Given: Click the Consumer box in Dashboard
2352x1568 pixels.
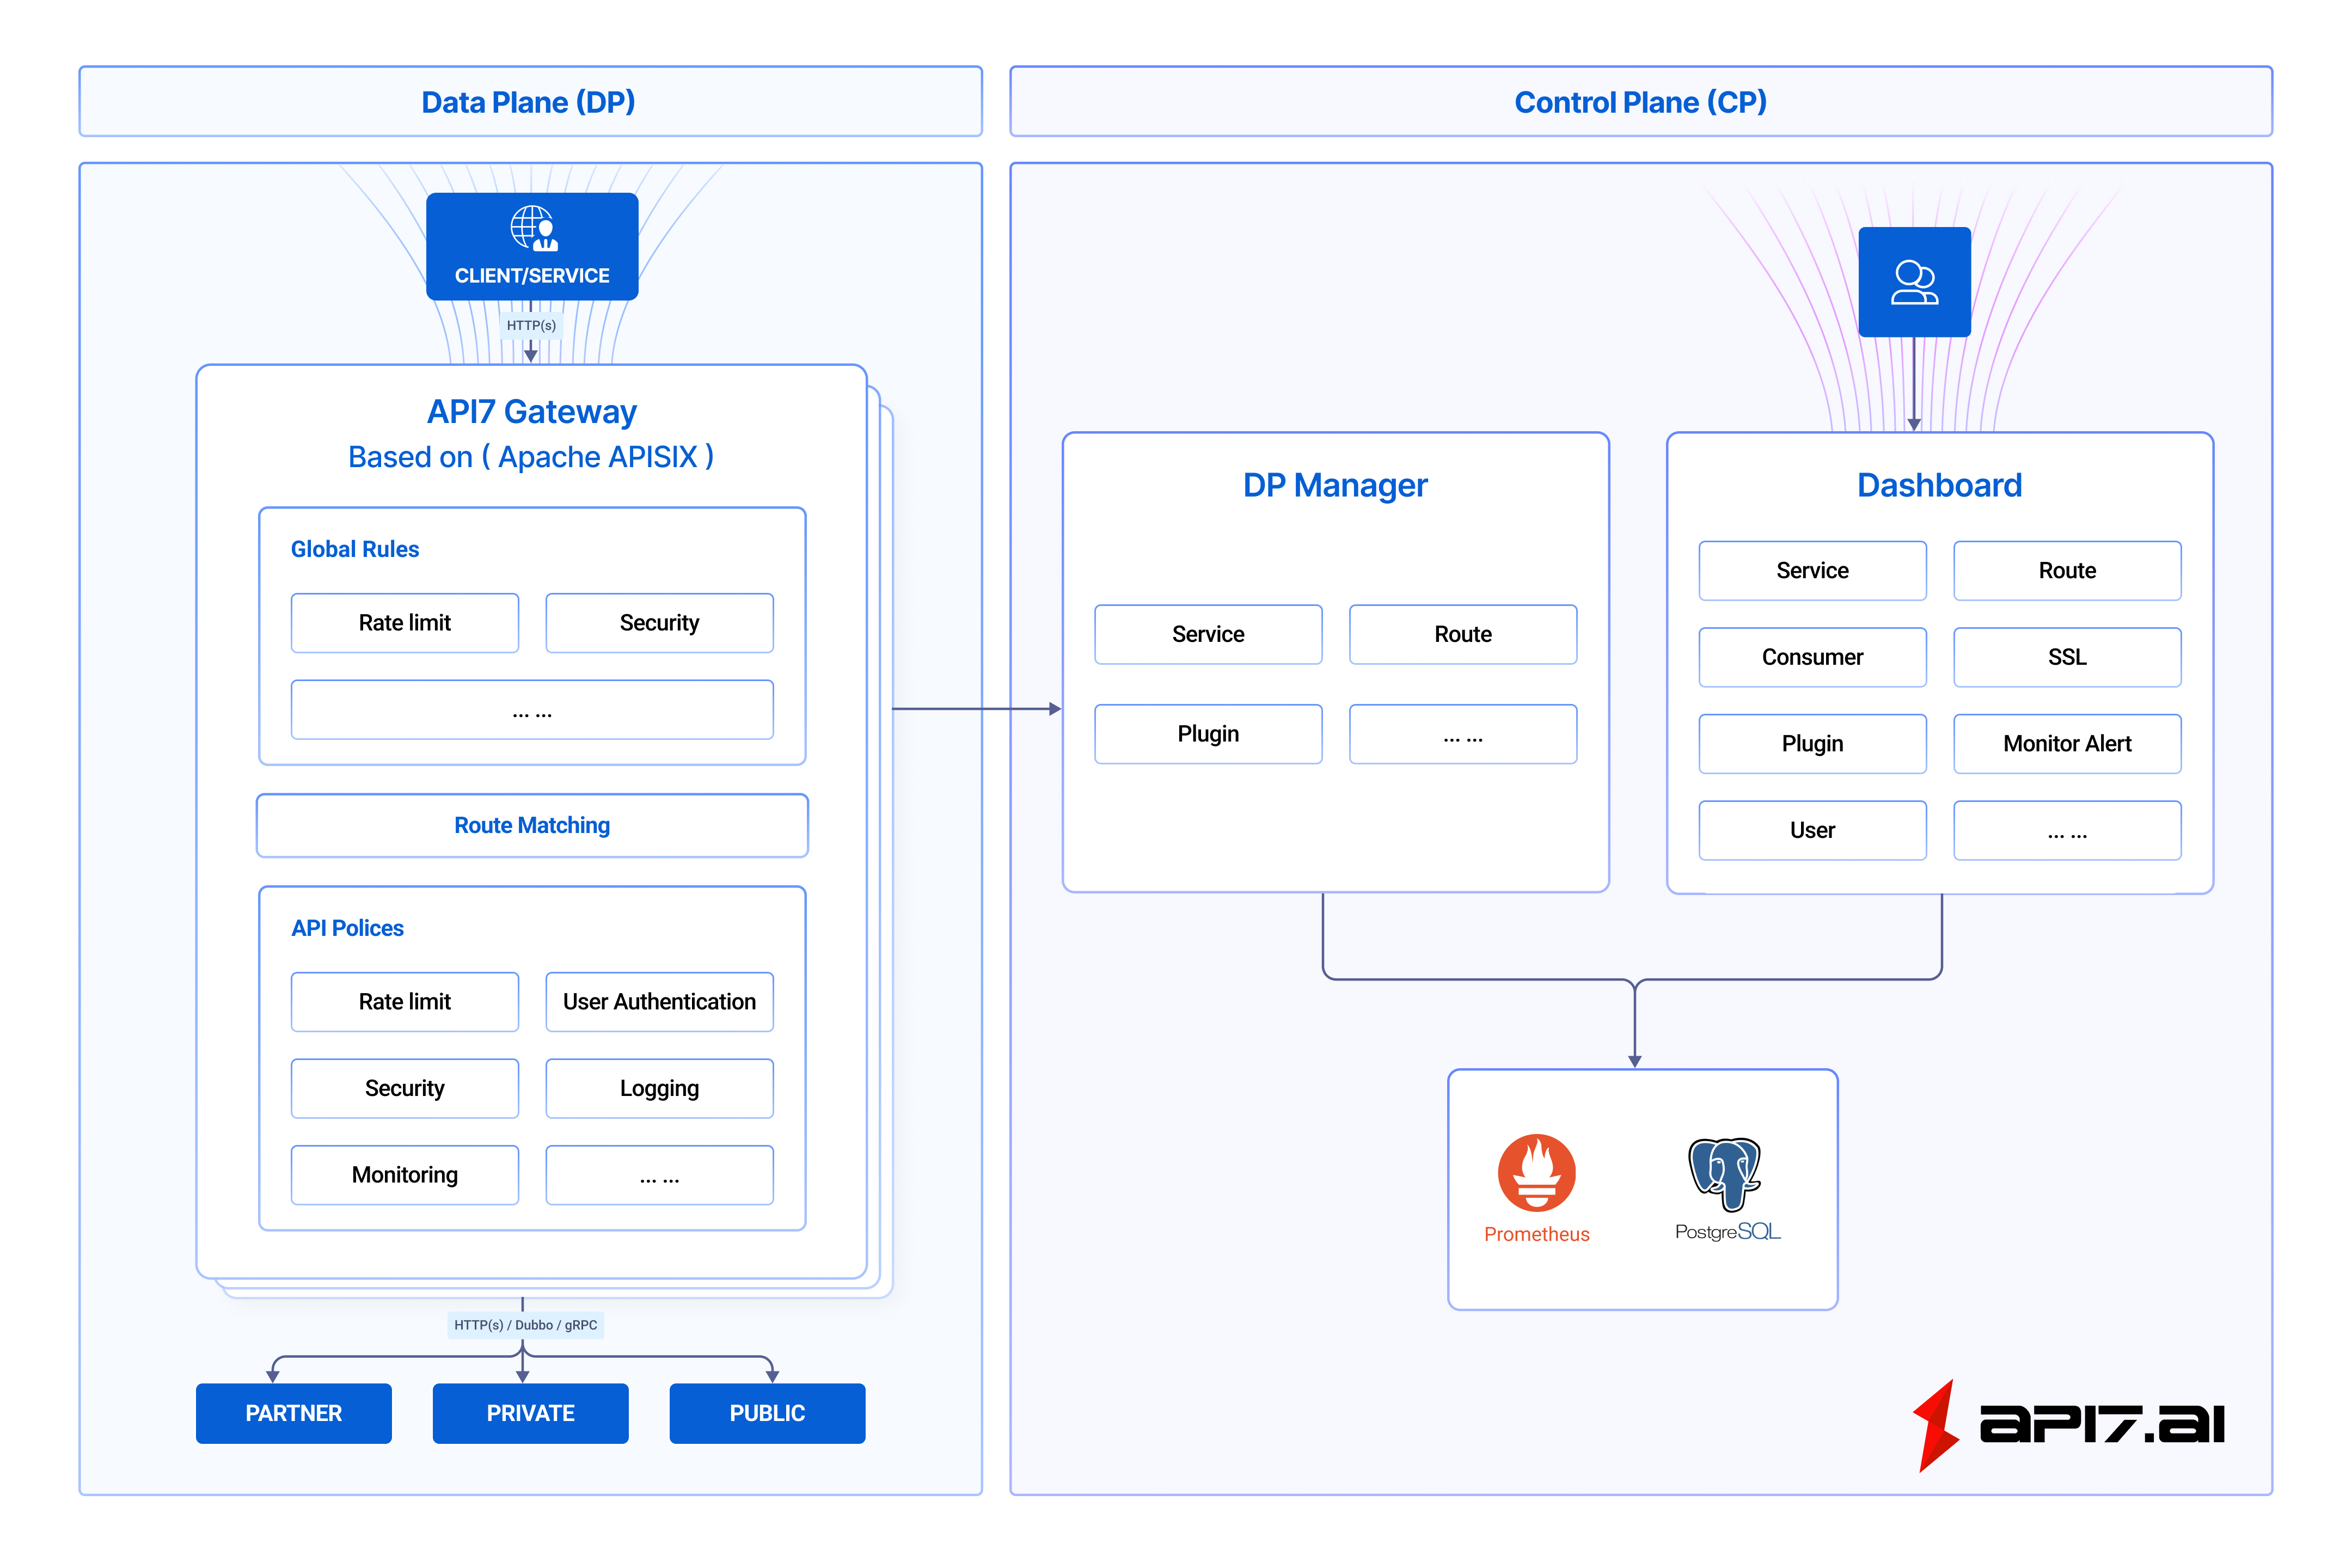Looking at the screenshot, I should coord(1812,657).
